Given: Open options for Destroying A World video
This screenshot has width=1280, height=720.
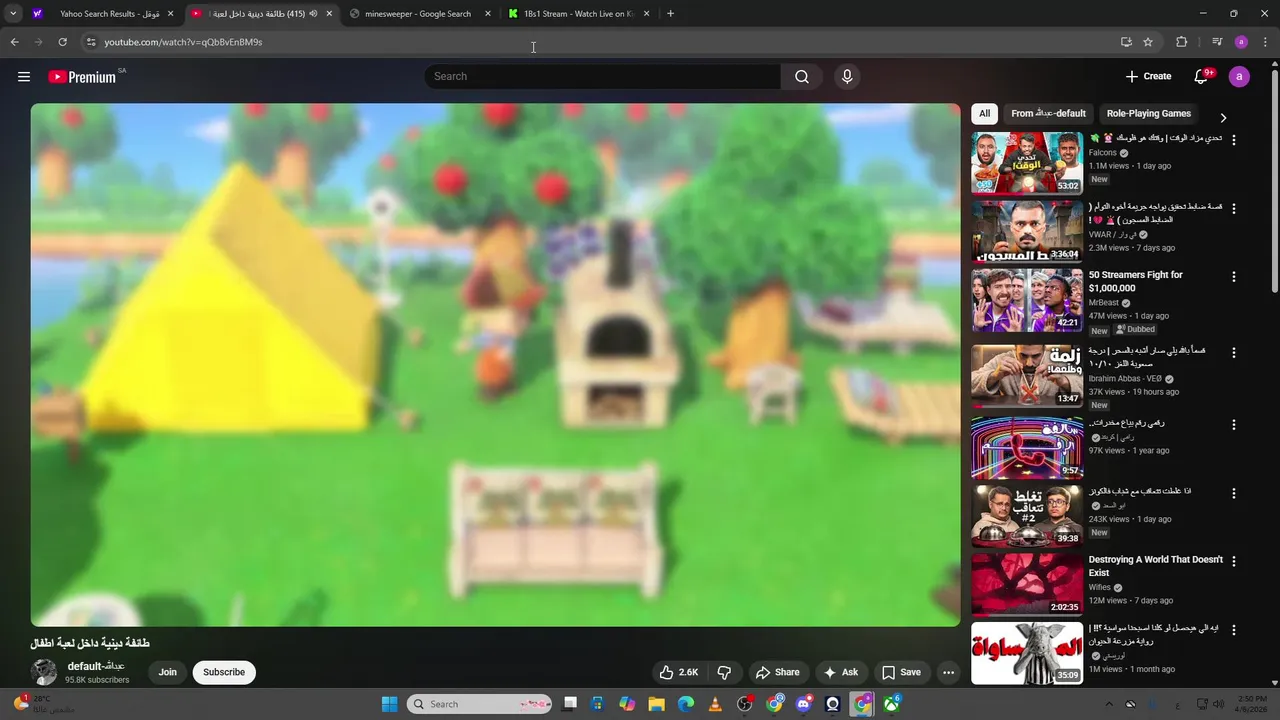Looking at the screenshot, I should click(1233, 562).
